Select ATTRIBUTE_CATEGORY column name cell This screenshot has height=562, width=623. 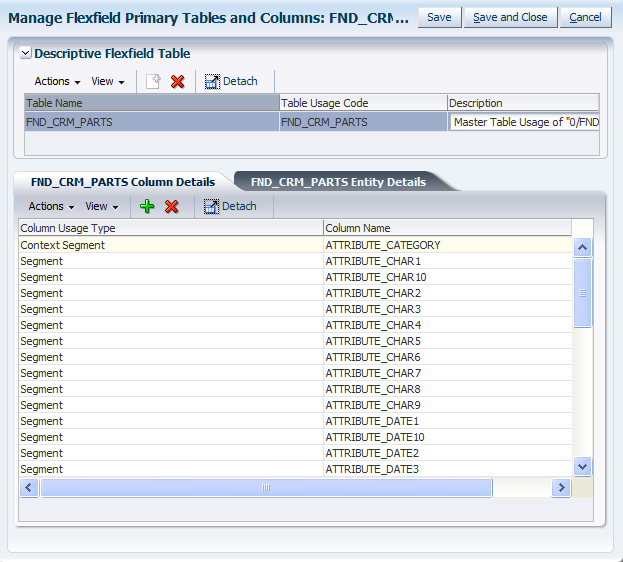[x=447, y=245]
